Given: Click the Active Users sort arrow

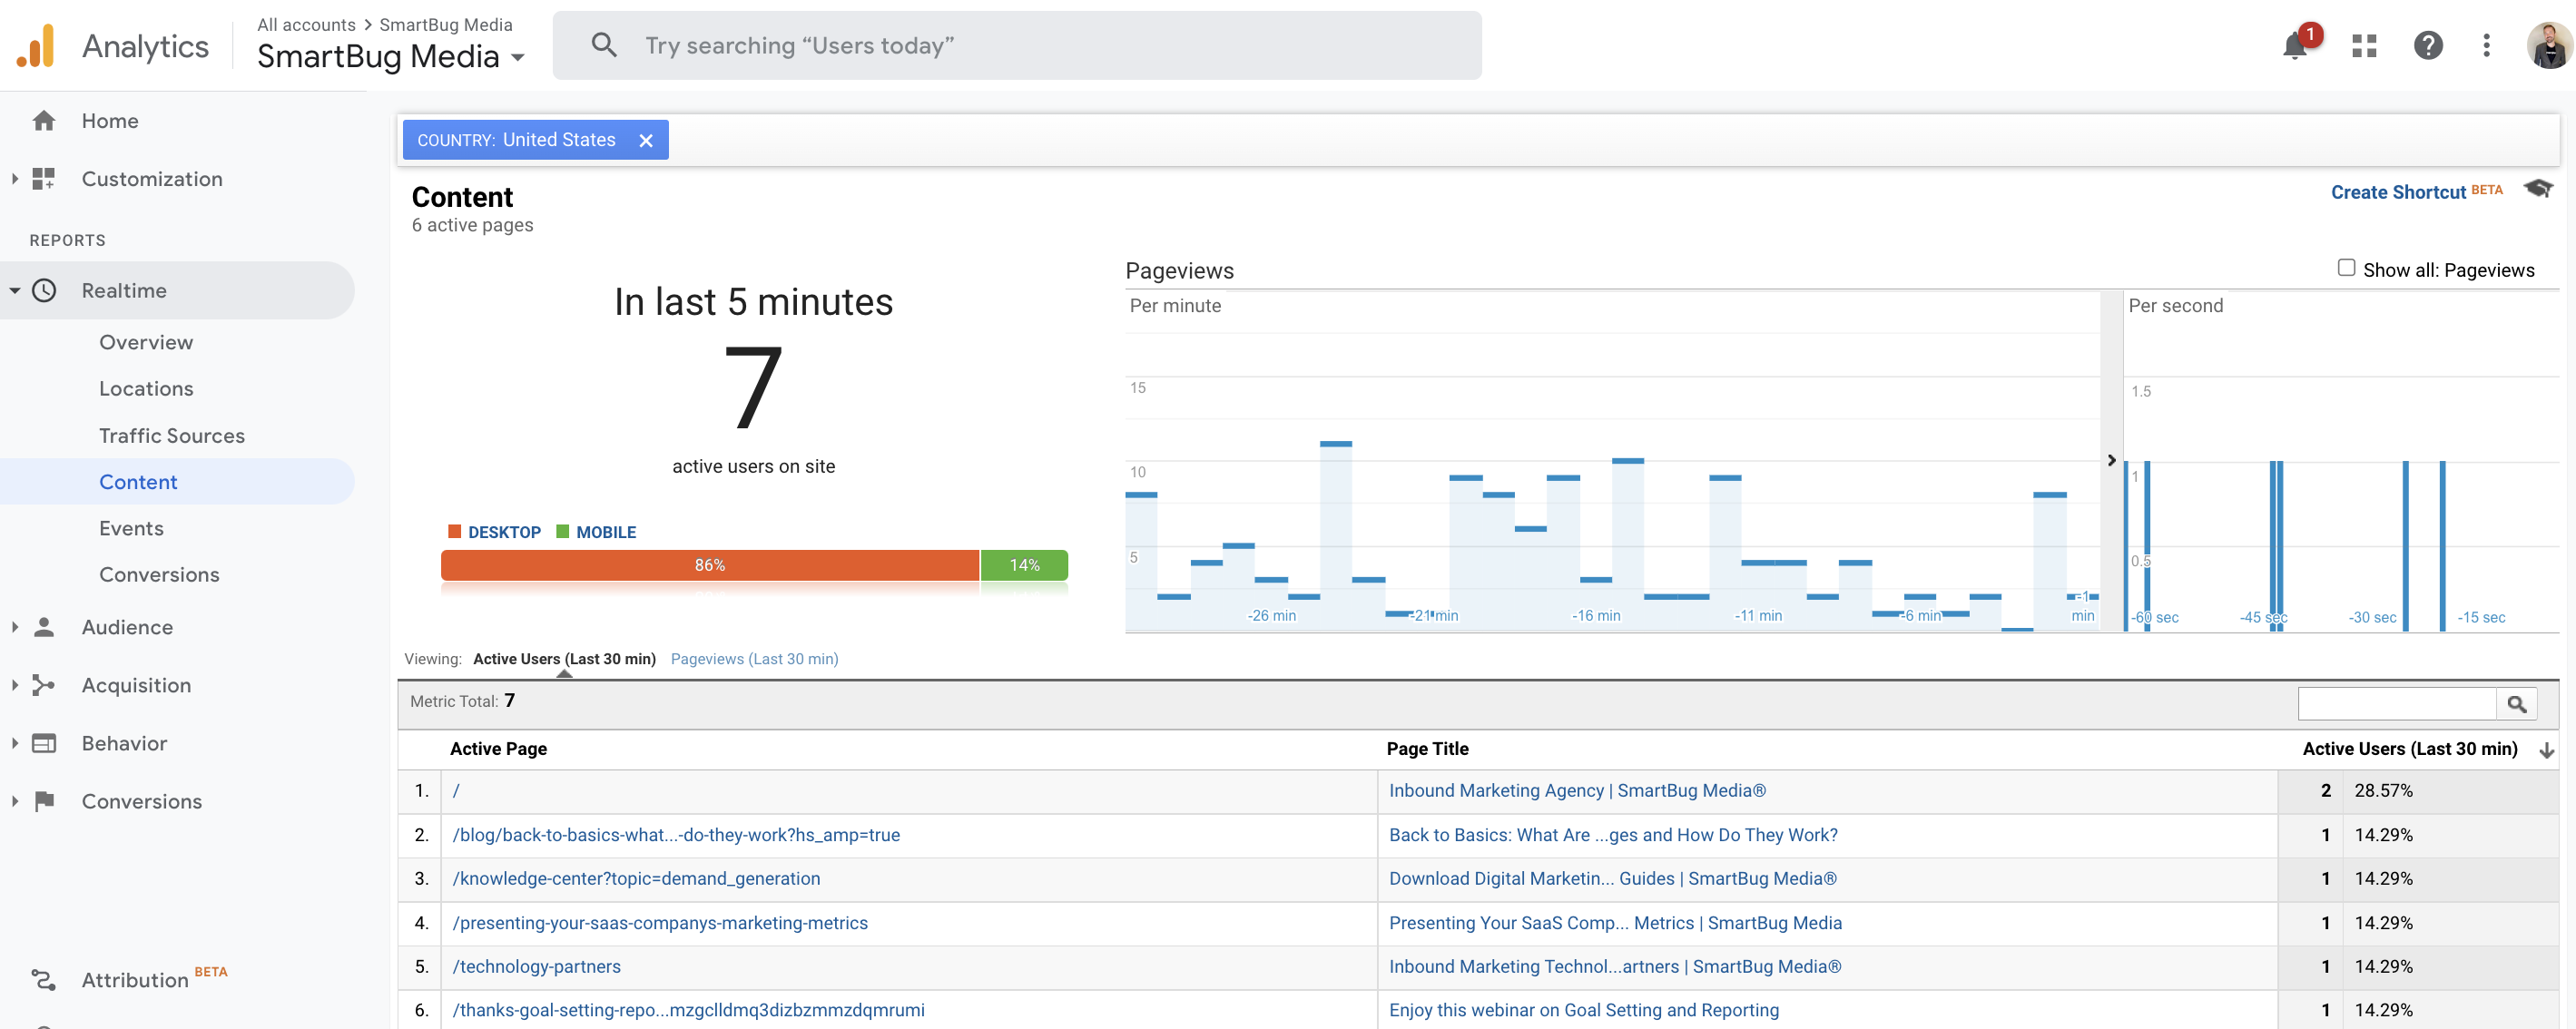Looking at the screenshot, I should (x=2546, y=750).
